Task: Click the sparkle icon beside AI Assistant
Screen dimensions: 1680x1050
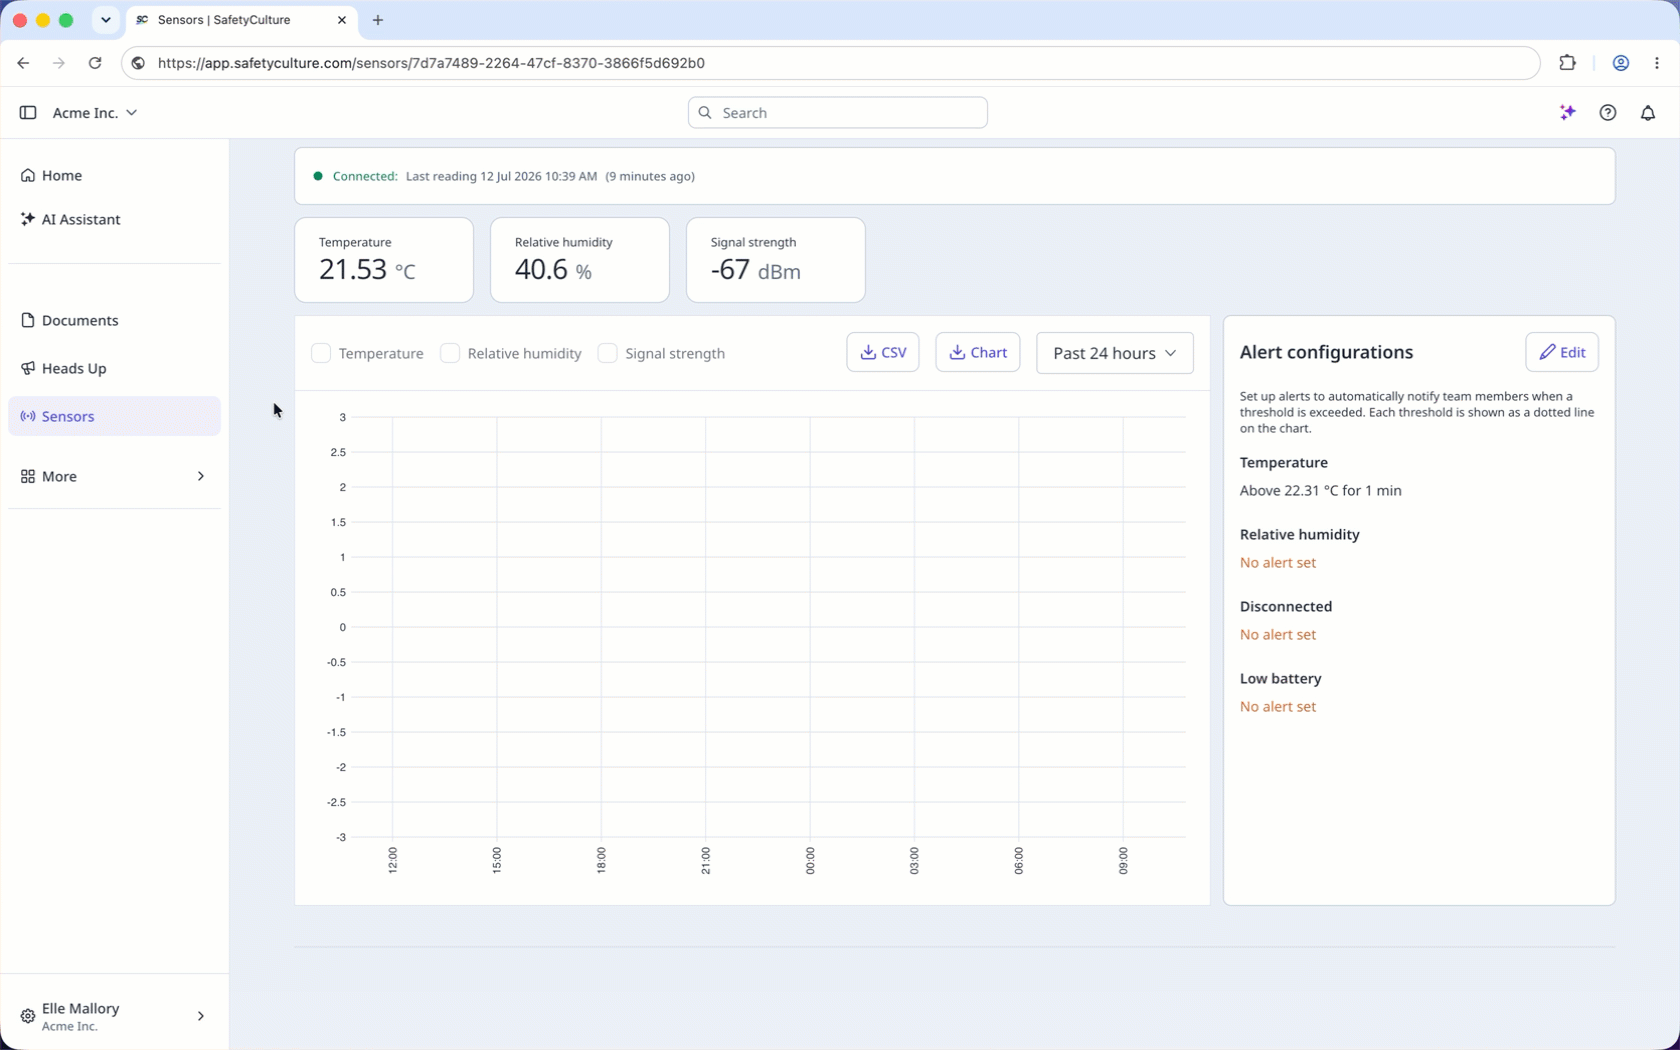Action: click(x=28, y=219)
